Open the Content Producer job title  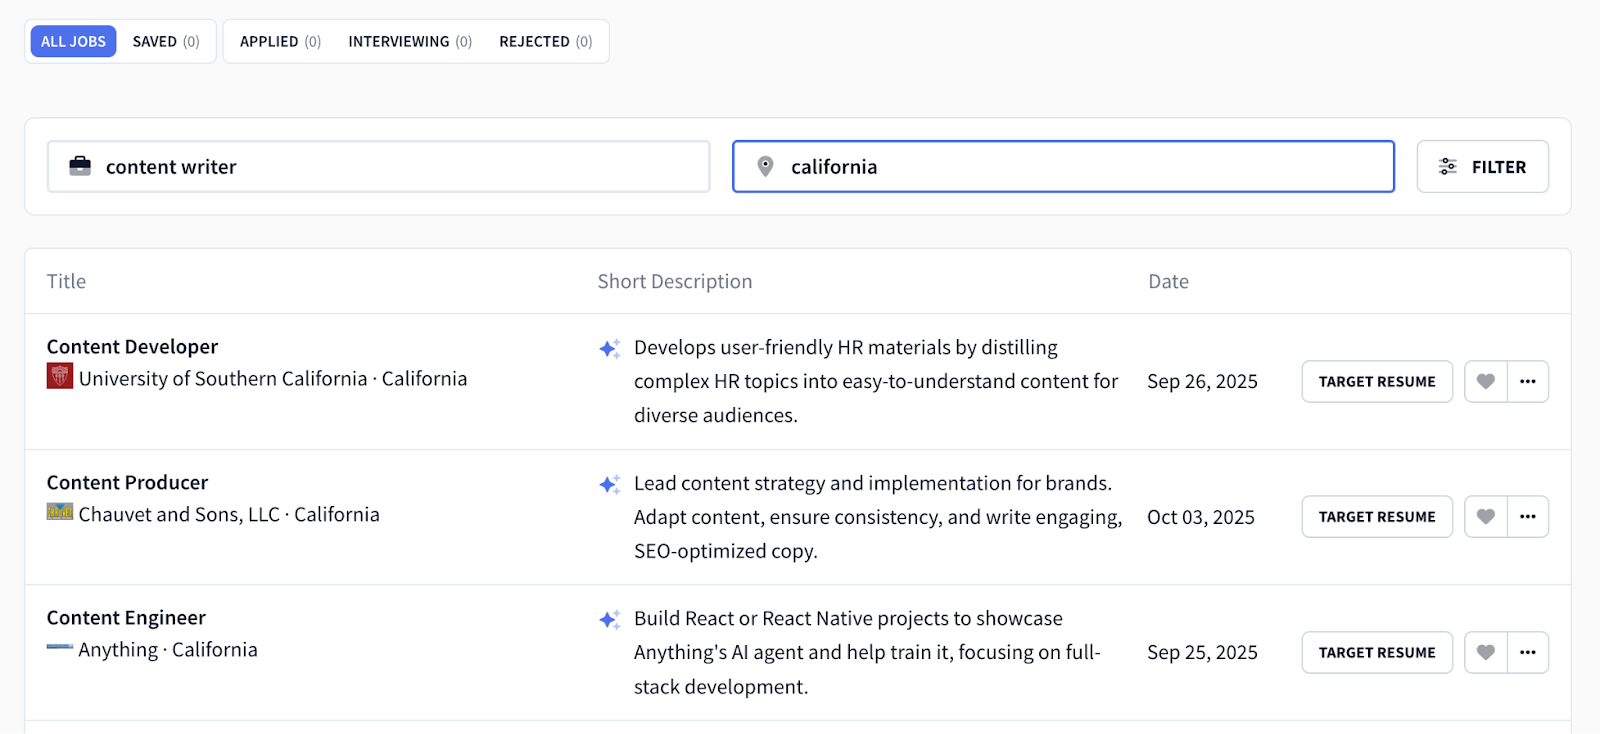pos(127,482)
